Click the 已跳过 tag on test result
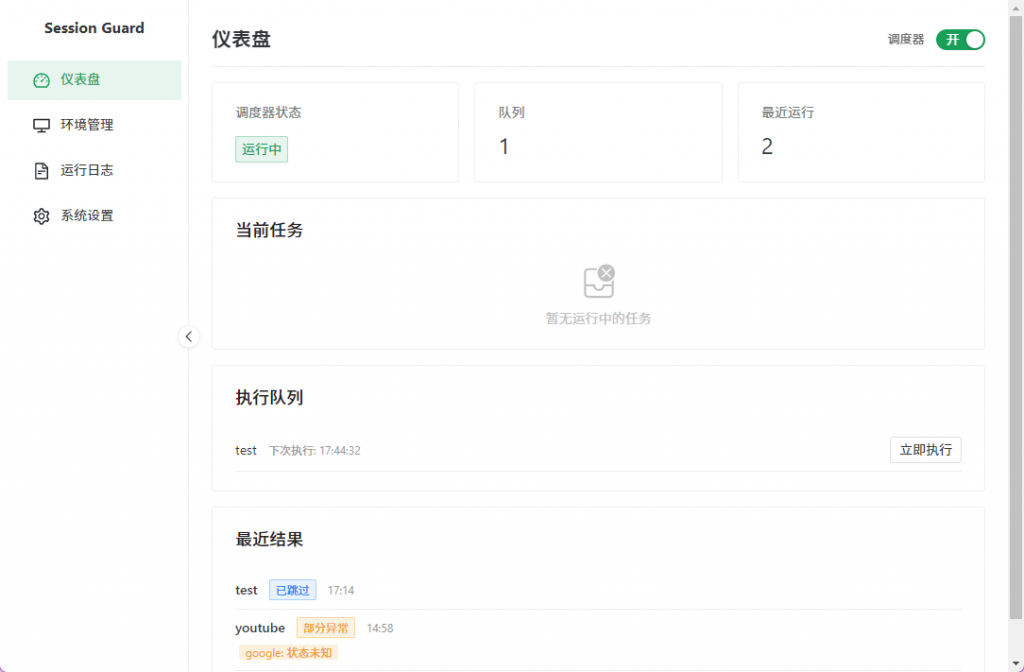The width and height of the screenshot is (1024, 672). click(292, 590)
